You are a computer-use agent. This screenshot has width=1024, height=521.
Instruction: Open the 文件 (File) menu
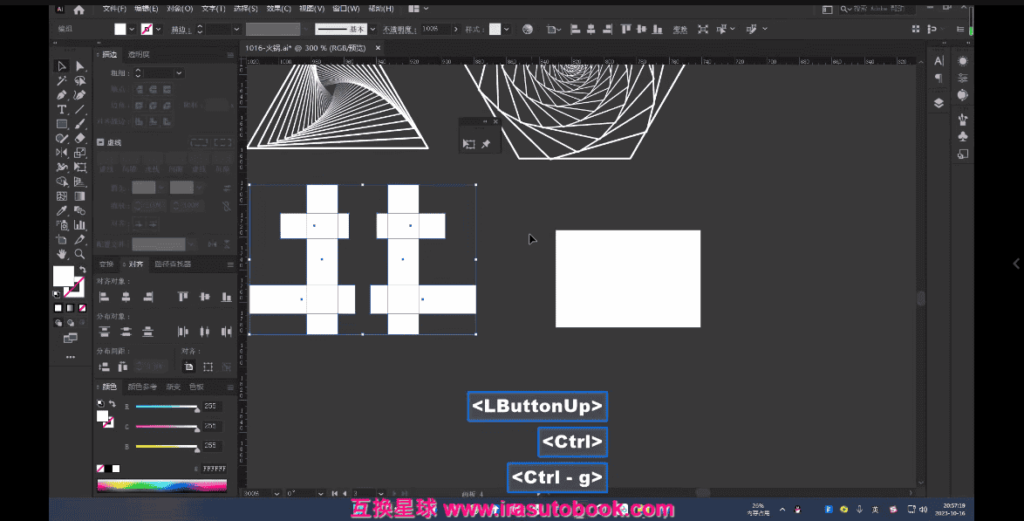[x=113, y=9]
